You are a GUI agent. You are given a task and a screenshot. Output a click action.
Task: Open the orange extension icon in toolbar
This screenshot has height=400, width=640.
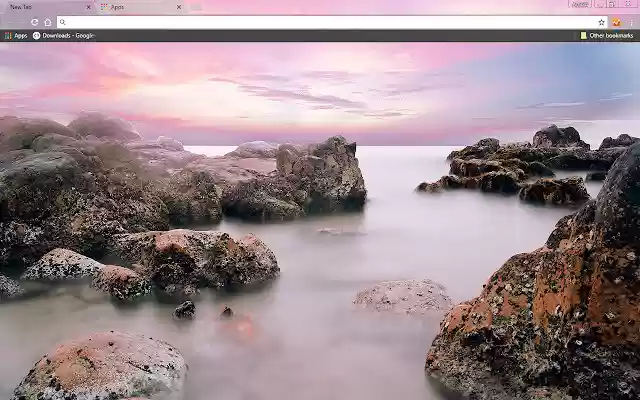click(616, 22)
